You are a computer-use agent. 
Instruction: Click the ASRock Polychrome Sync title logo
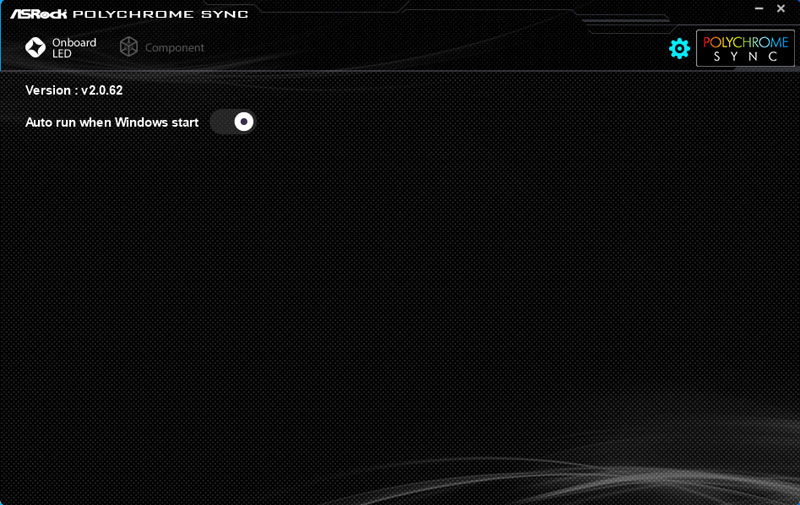(129, 14)
